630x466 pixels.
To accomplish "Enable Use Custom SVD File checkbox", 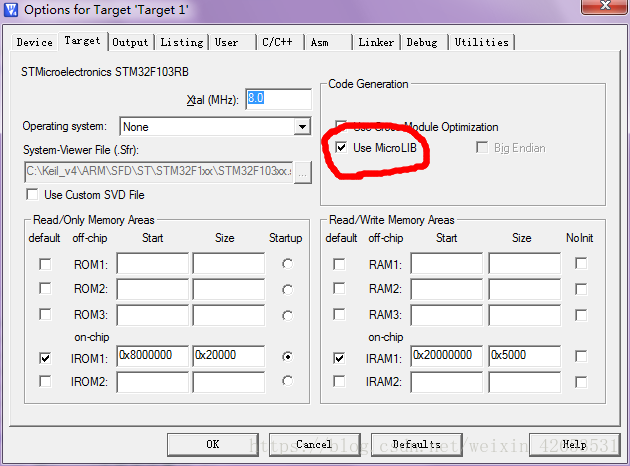I will 32,195.
